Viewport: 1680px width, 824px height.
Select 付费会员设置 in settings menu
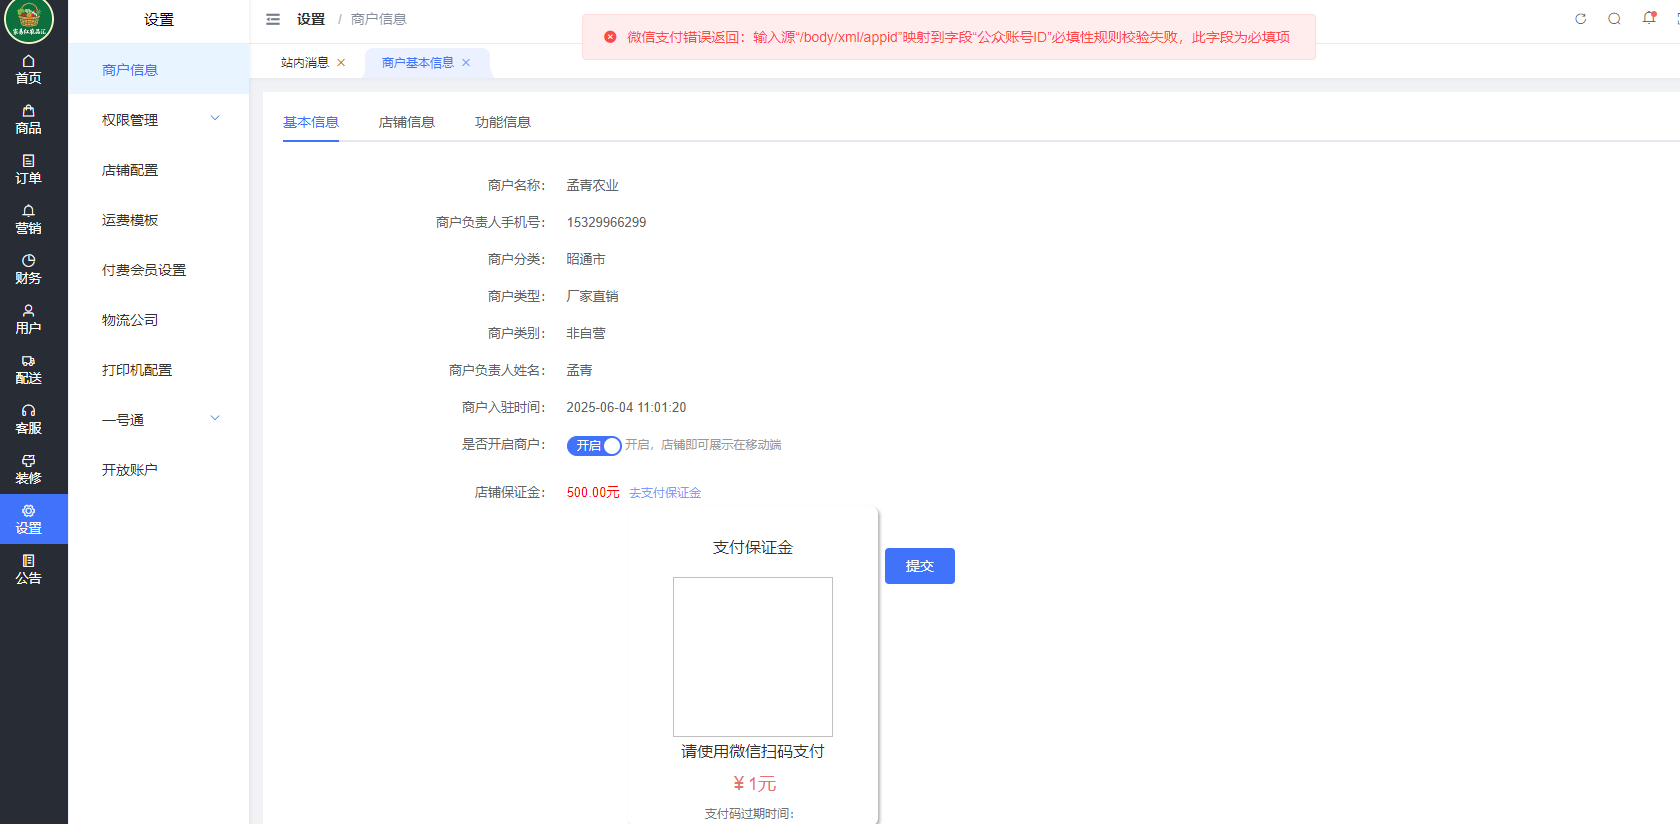pyautogui.click(x=158, y=270)
